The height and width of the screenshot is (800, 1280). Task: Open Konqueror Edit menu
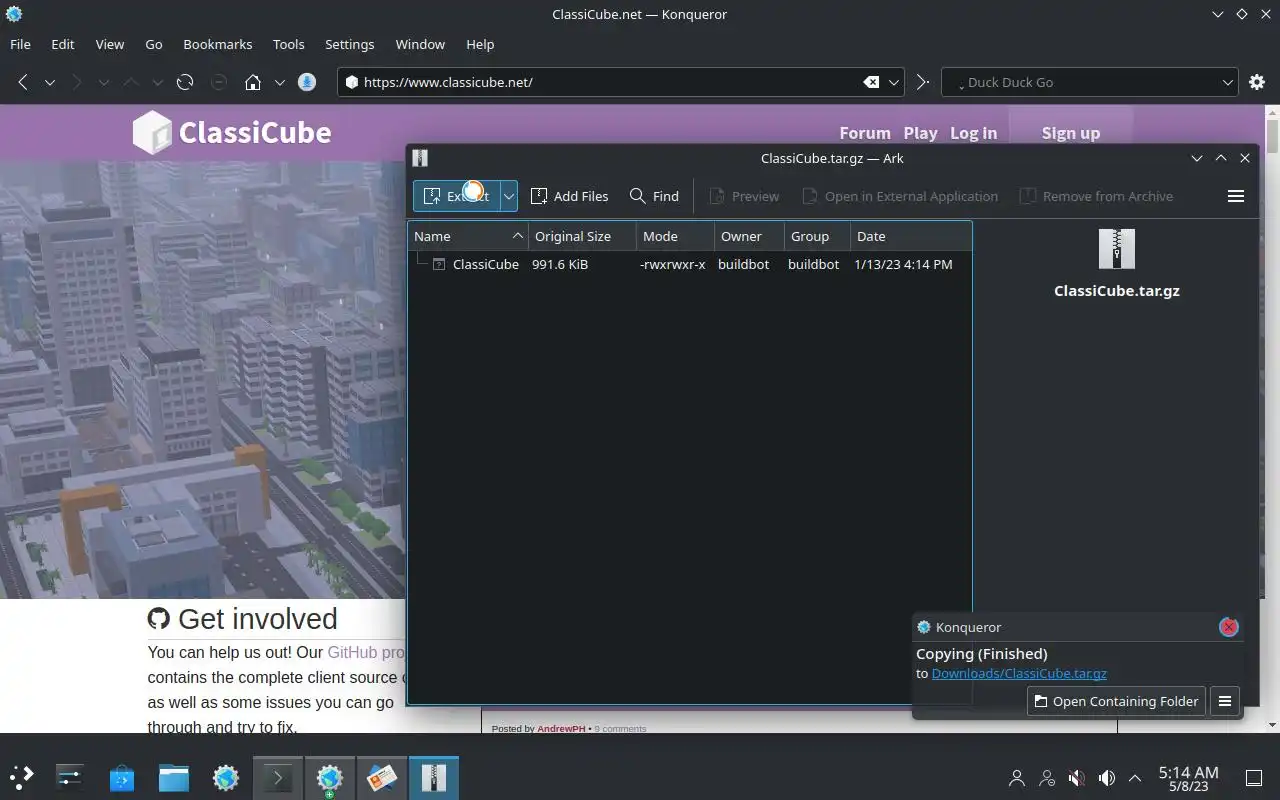63,44
